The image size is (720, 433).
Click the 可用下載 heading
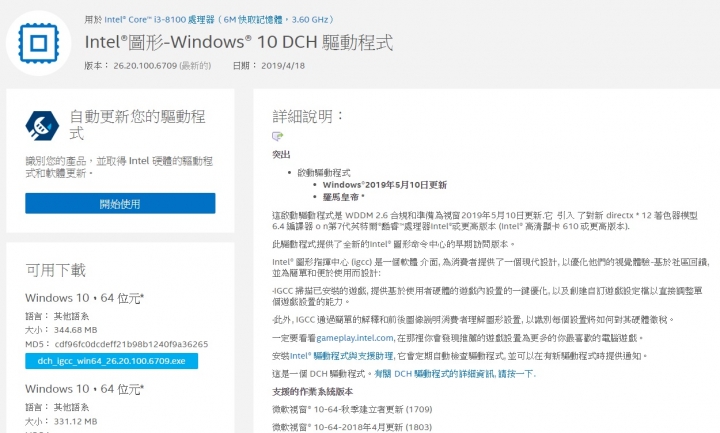(56, 270)
